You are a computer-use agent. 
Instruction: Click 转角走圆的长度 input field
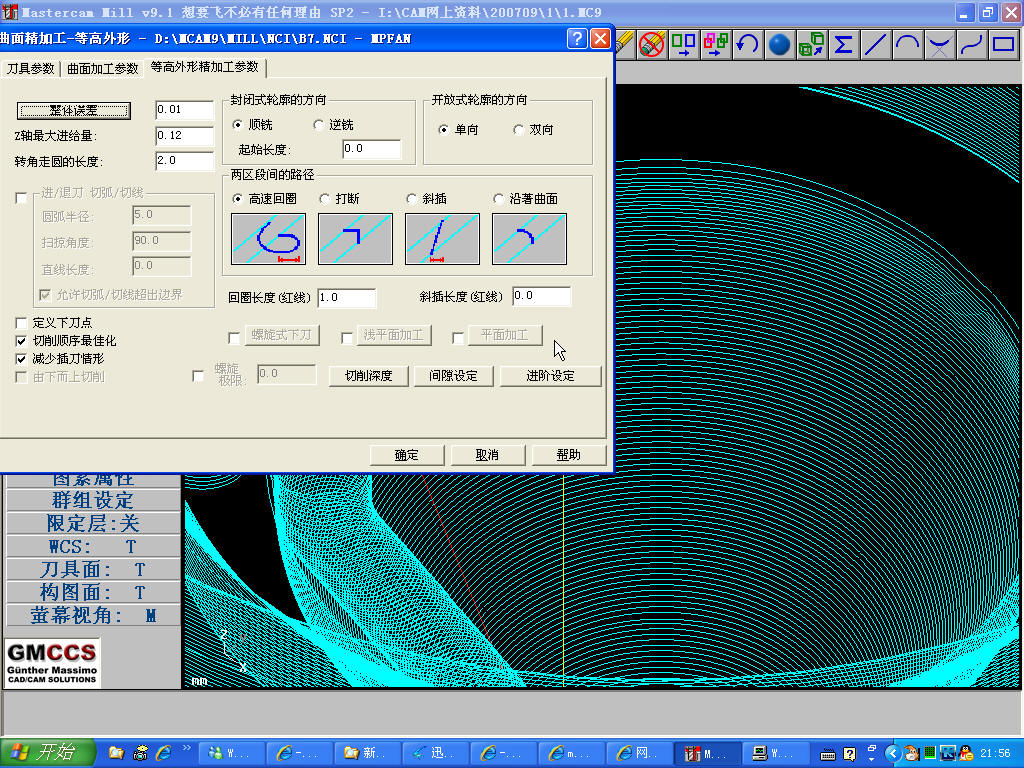coord(184,161)
